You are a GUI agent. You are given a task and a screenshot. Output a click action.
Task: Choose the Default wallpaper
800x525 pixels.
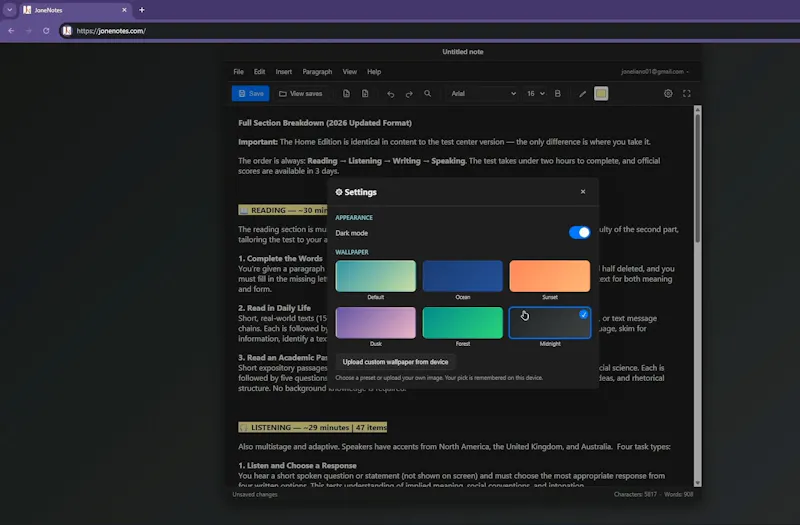tap(376, 276)
